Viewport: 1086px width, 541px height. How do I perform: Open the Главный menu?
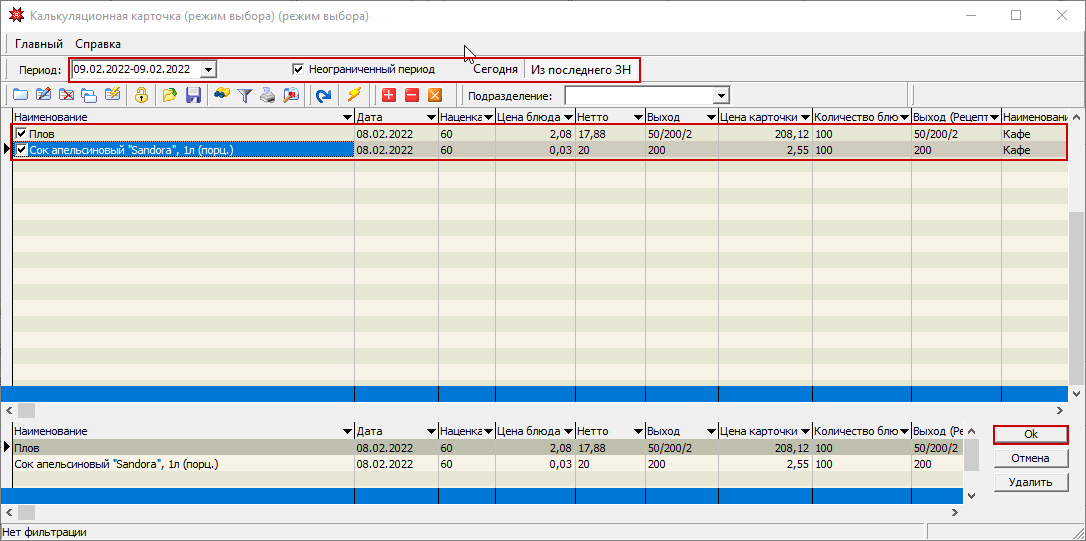click(39, 44)
